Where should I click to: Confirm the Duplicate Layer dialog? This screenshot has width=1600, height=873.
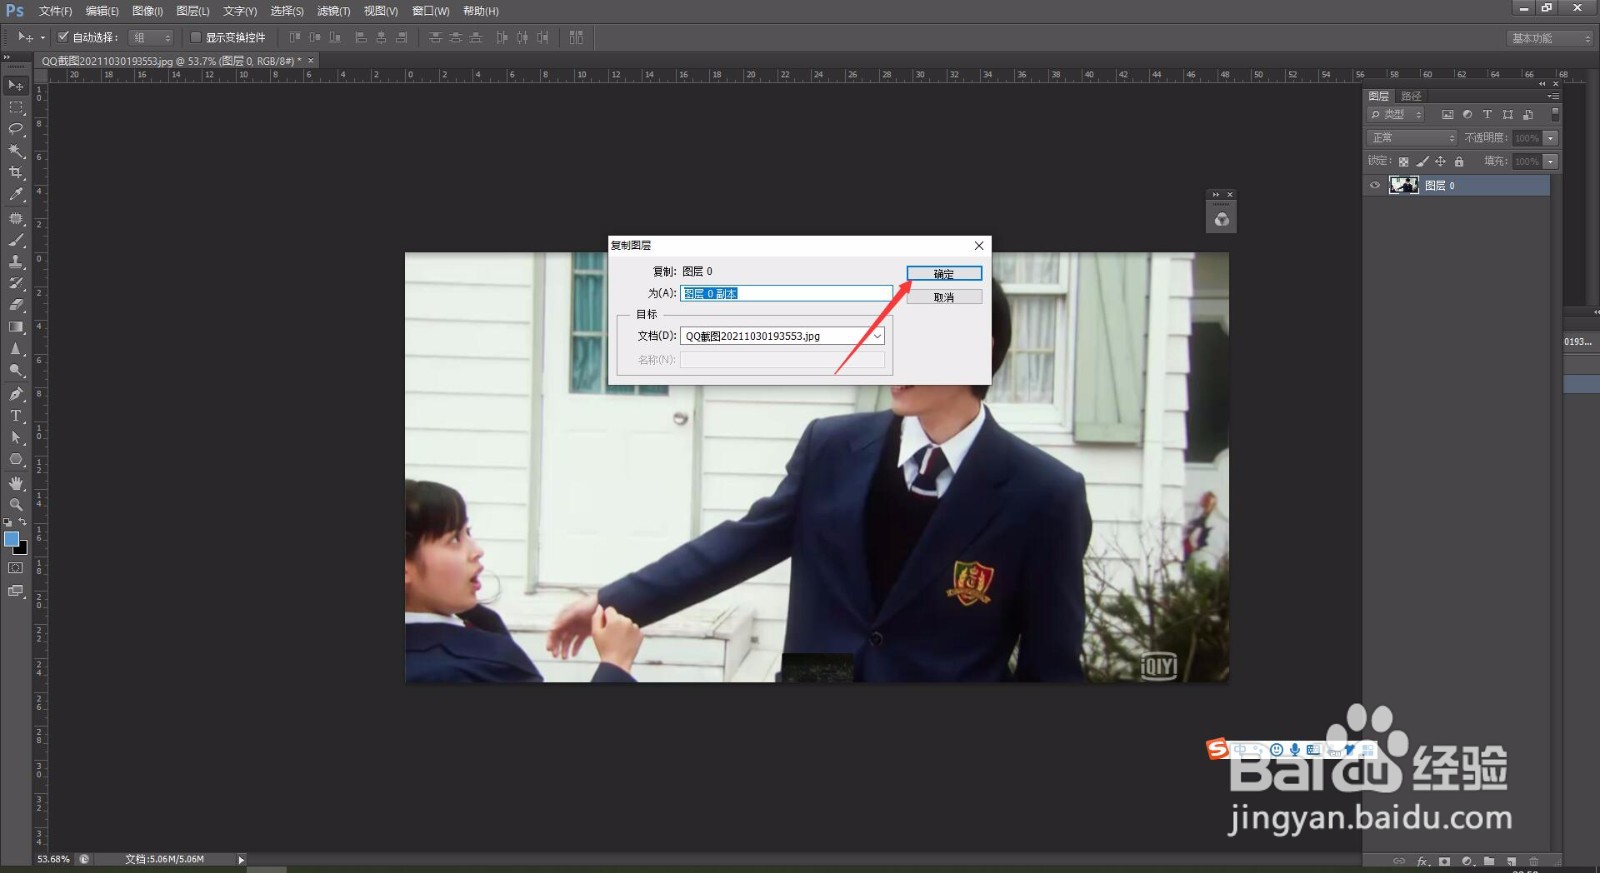pyautogui.click(x=944, y=274)
